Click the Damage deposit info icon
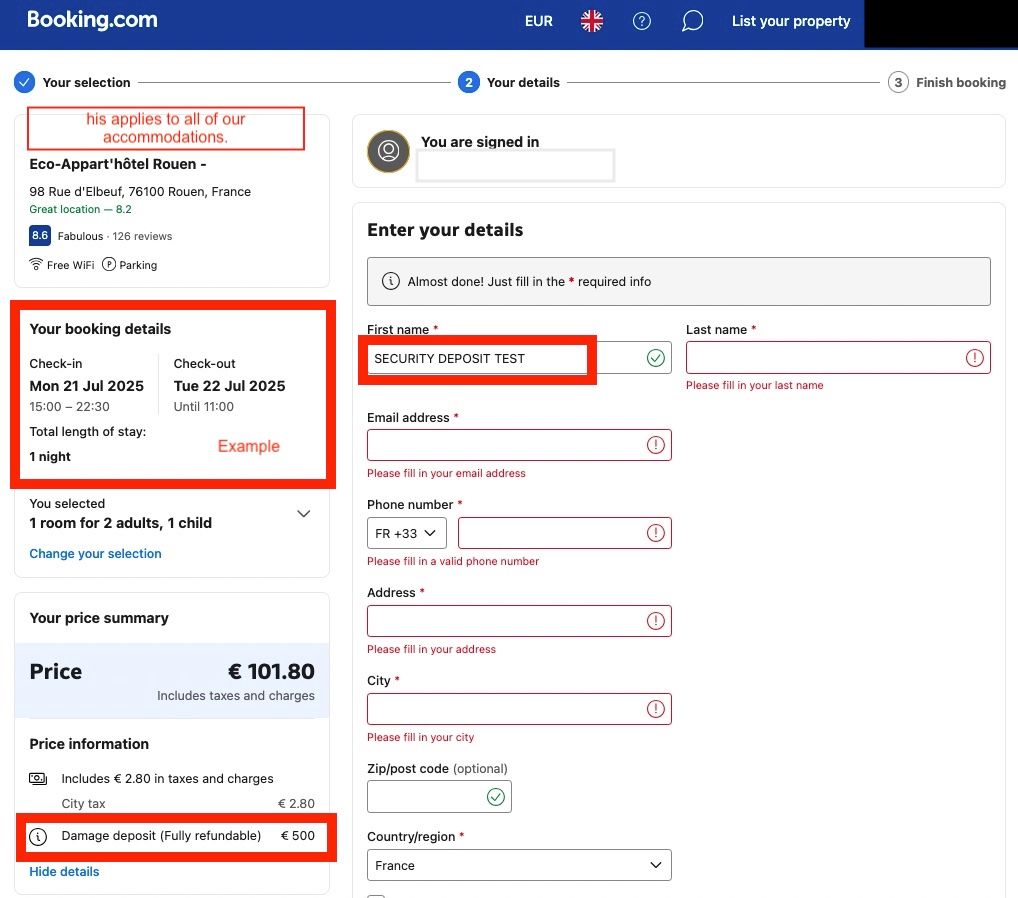This screenshot has width=1018, height=898. click(x=38, y=836)
